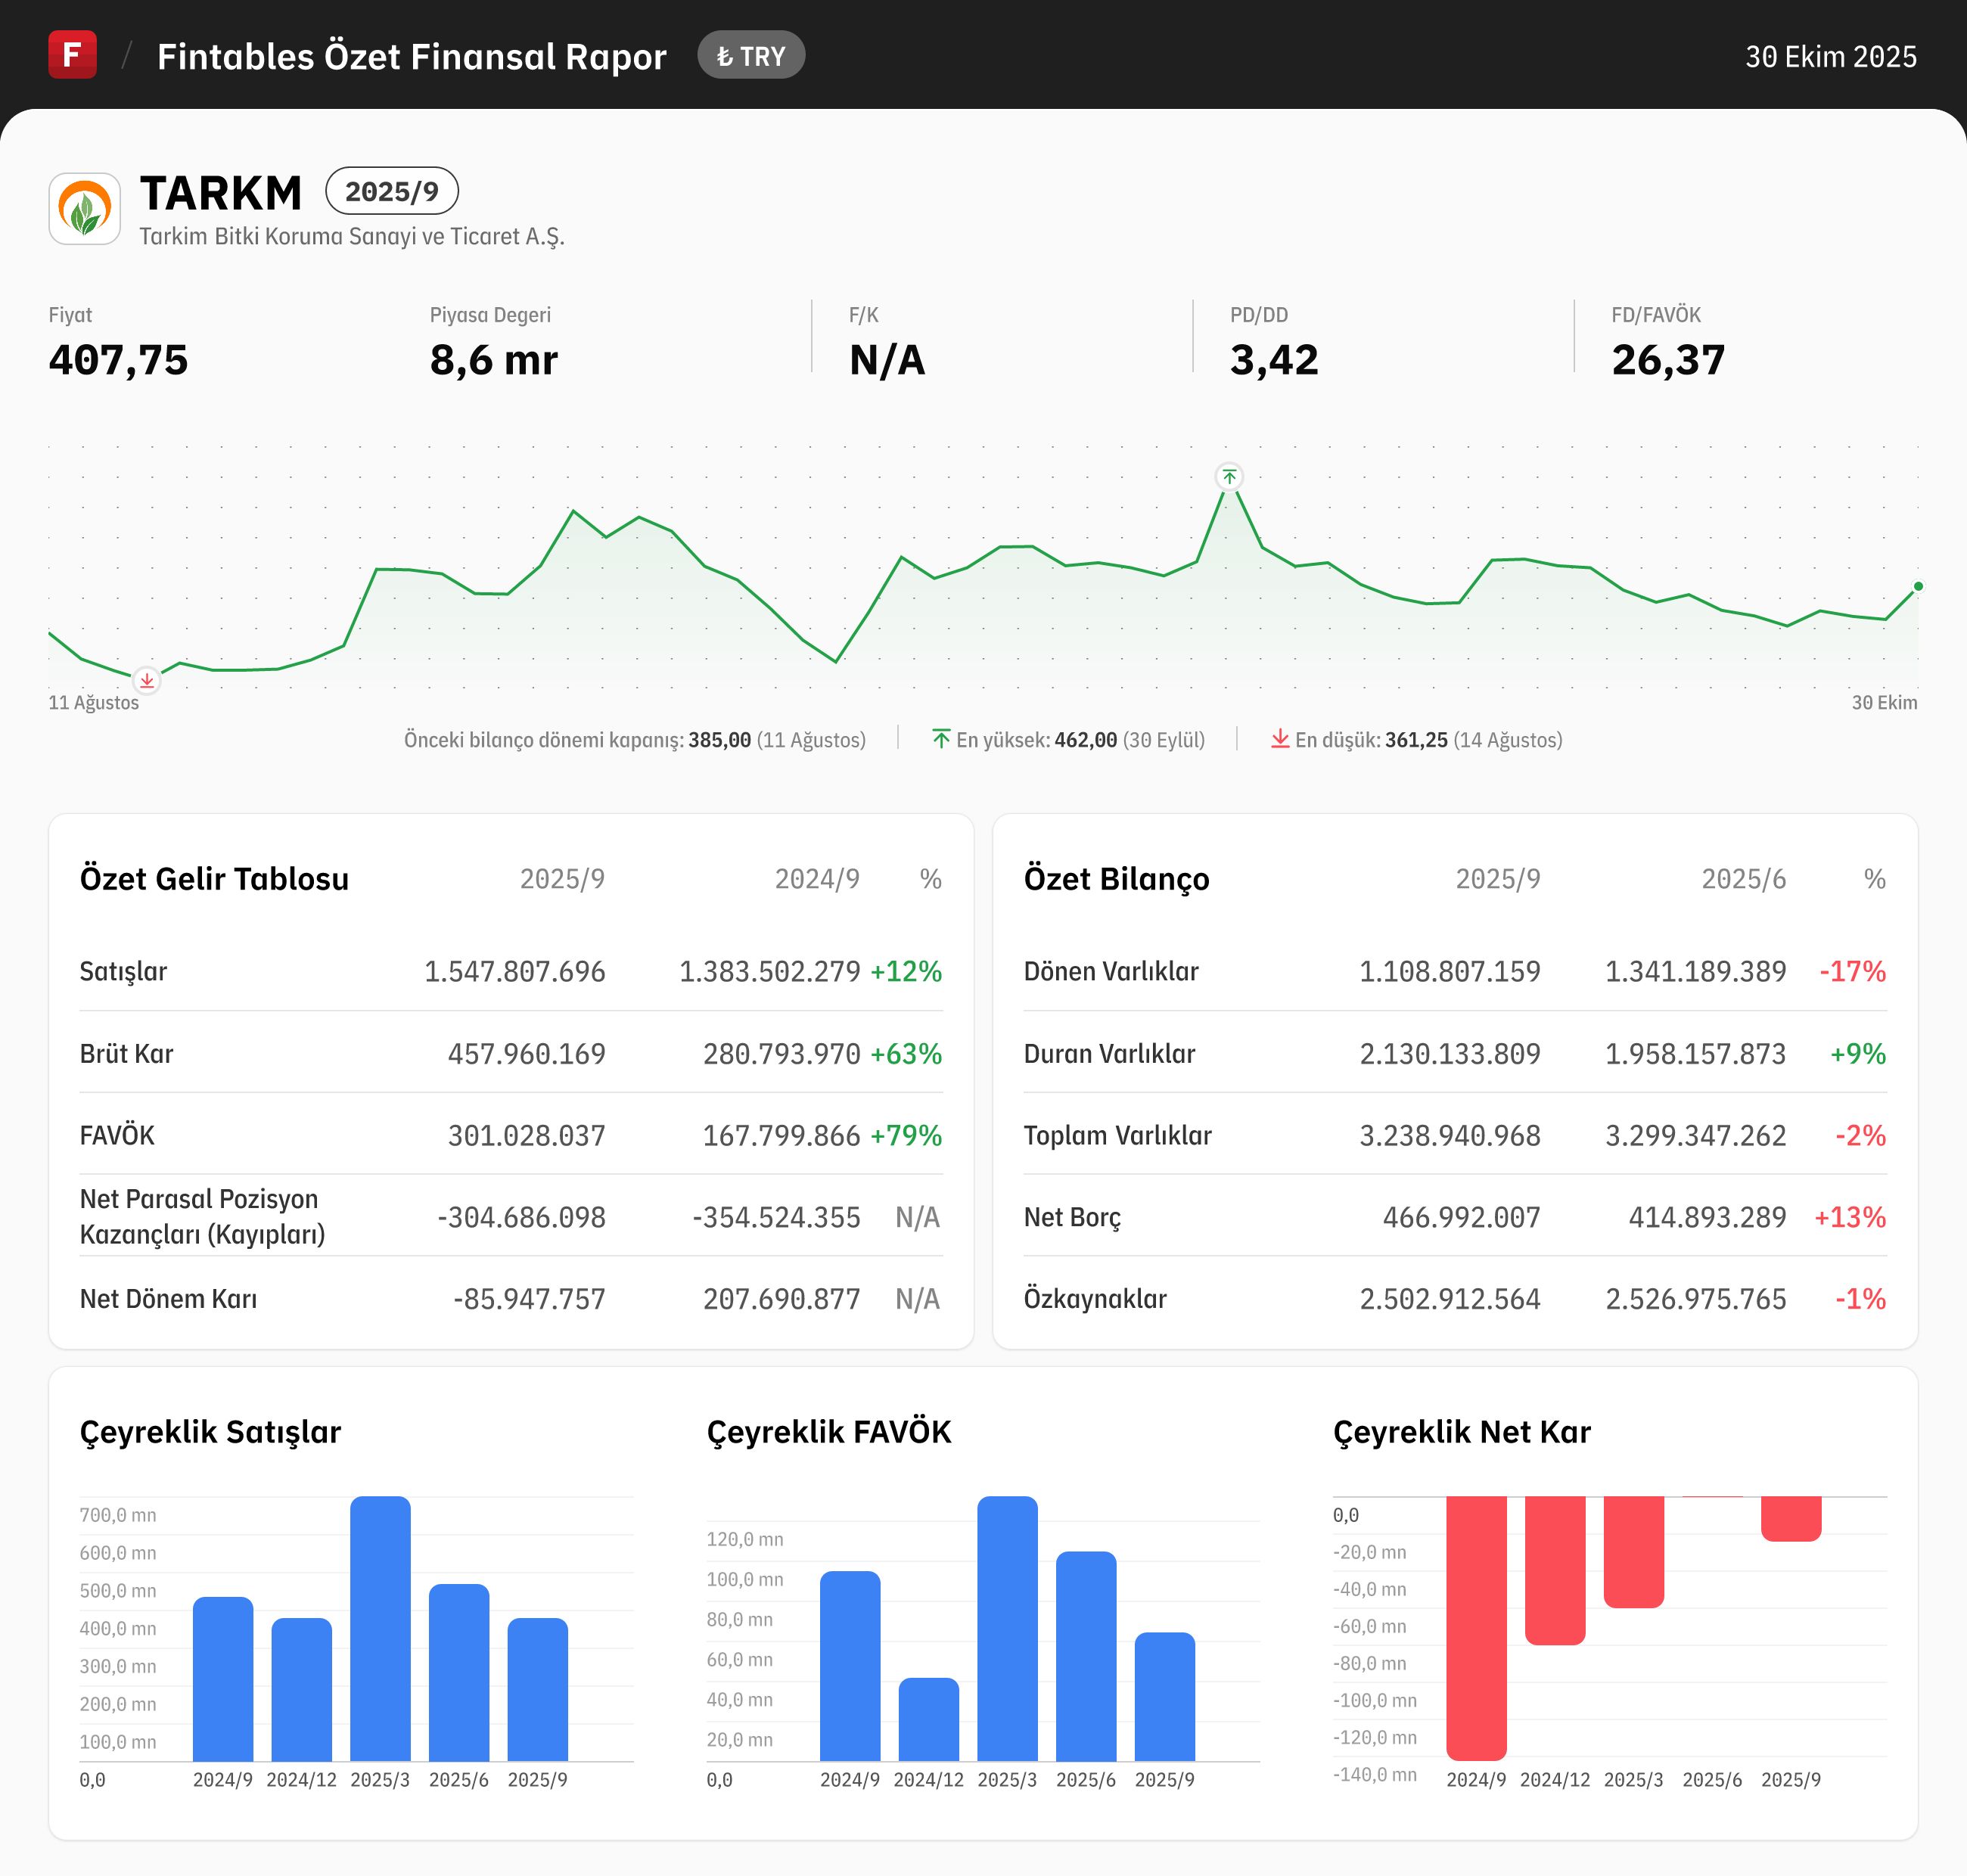Viewport: 1967px width, 1876px height.
Task: Click the highest price marker on chart
Action: pyautogui.click(x=1229, y=477)
